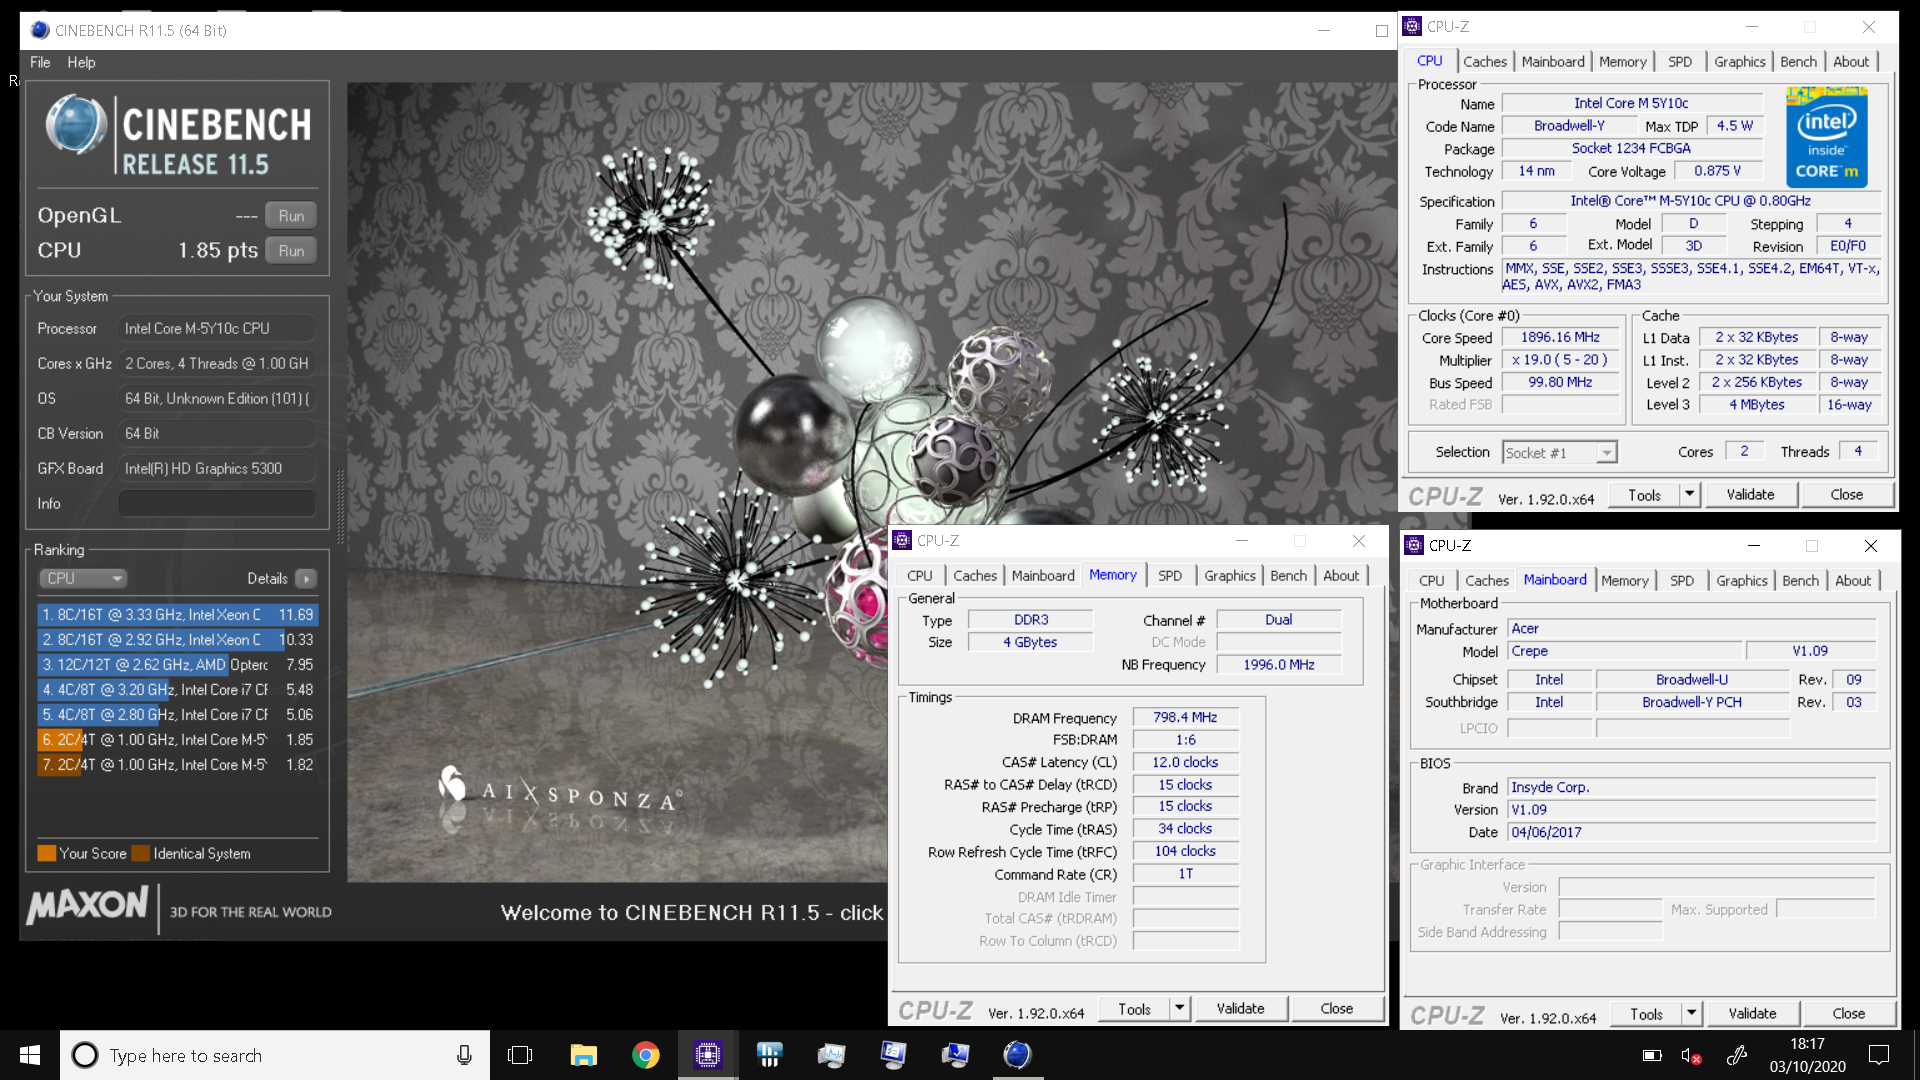The width and height of the screenshot is (1920, 1080).
Task: Click the Cinebench taskbar icon
Action: 1017,1055
